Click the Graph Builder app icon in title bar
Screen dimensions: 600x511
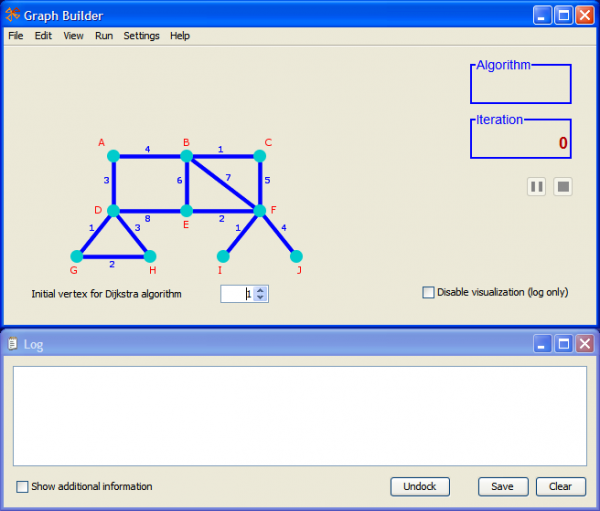pyautogui.click(x=13, y=15)
